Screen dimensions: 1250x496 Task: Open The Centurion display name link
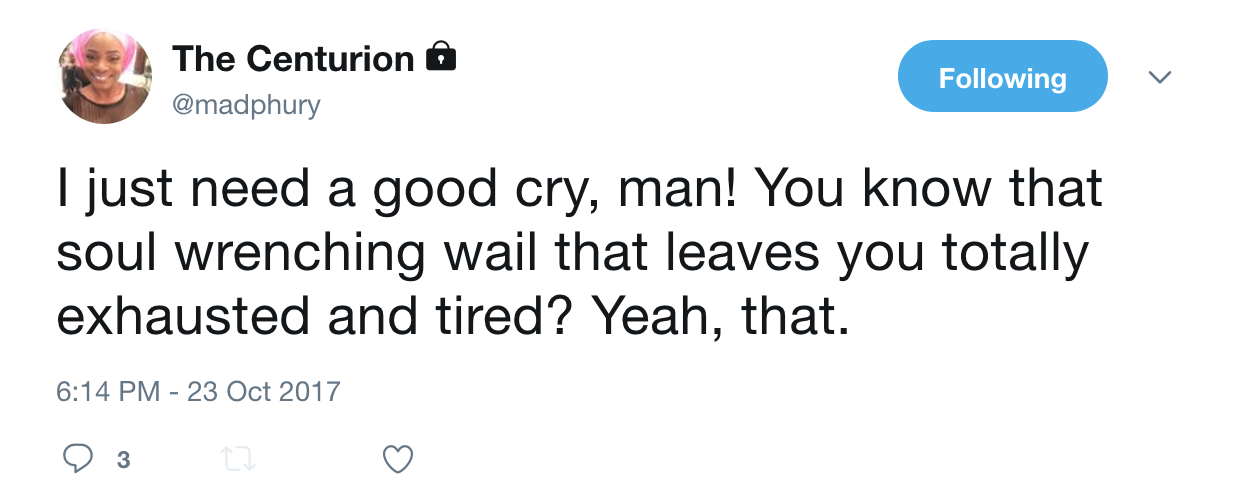pyautogui.click(x=293, y=59)
